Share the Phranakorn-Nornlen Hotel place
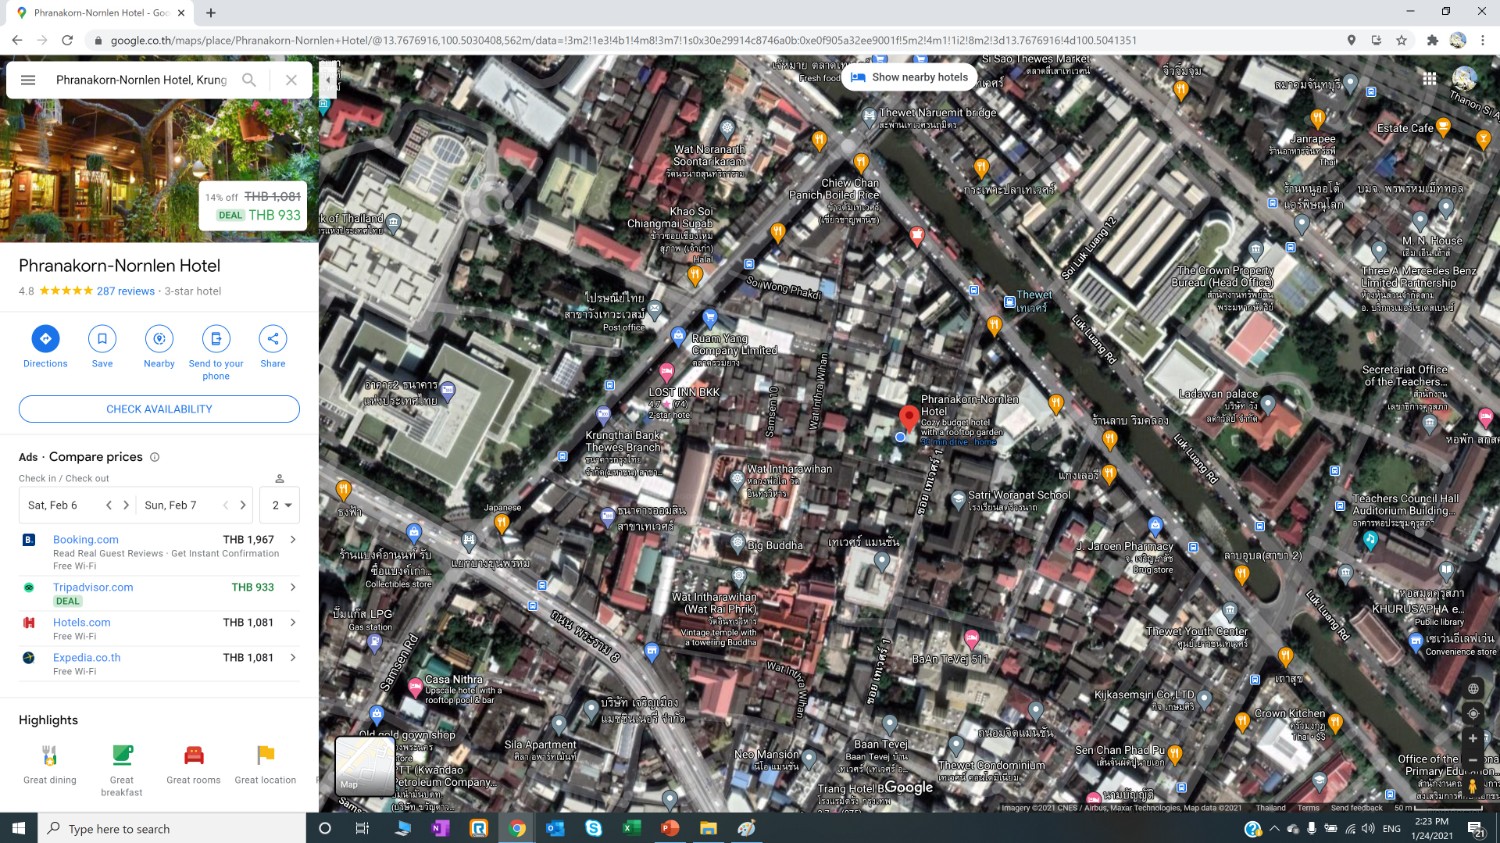The height and width of the screenshot is (843, 1500). pyautogui.click(x=273, y=339)
